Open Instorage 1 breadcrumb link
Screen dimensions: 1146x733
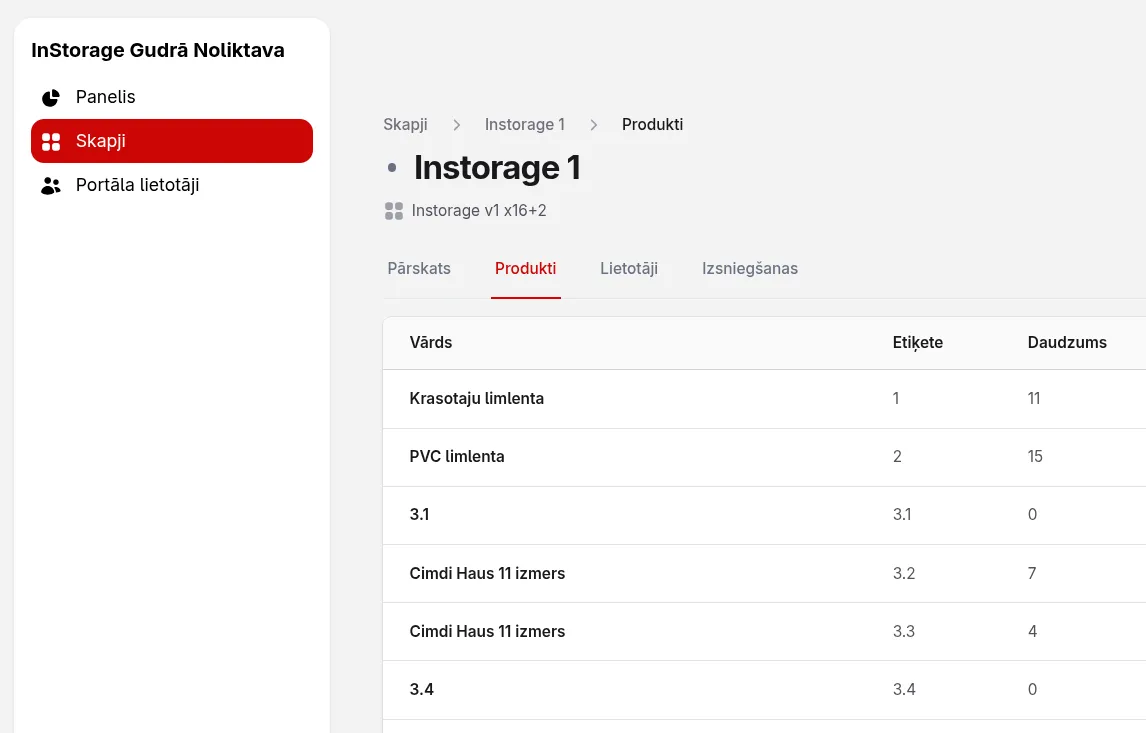525,125
